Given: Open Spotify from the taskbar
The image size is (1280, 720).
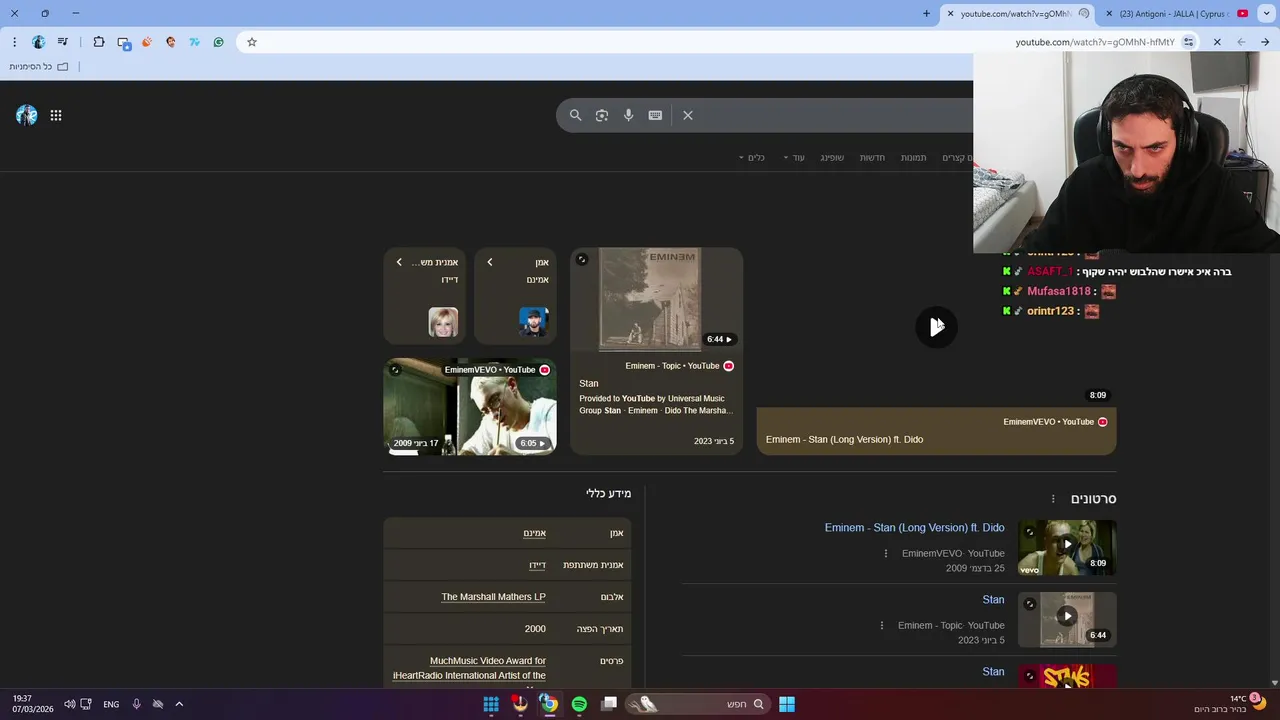Looking at the screenshot, I should point(579,704).
